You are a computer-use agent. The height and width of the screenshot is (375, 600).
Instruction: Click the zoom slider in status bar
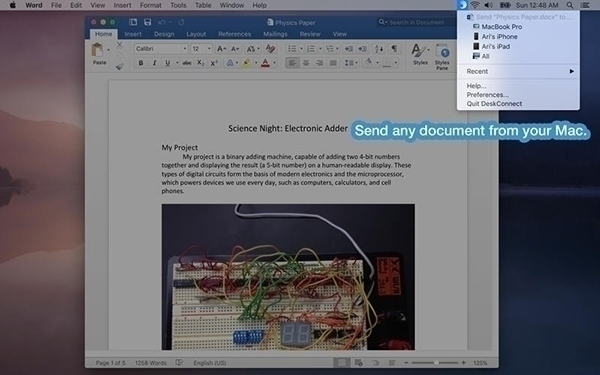click(x=435, y=363)
